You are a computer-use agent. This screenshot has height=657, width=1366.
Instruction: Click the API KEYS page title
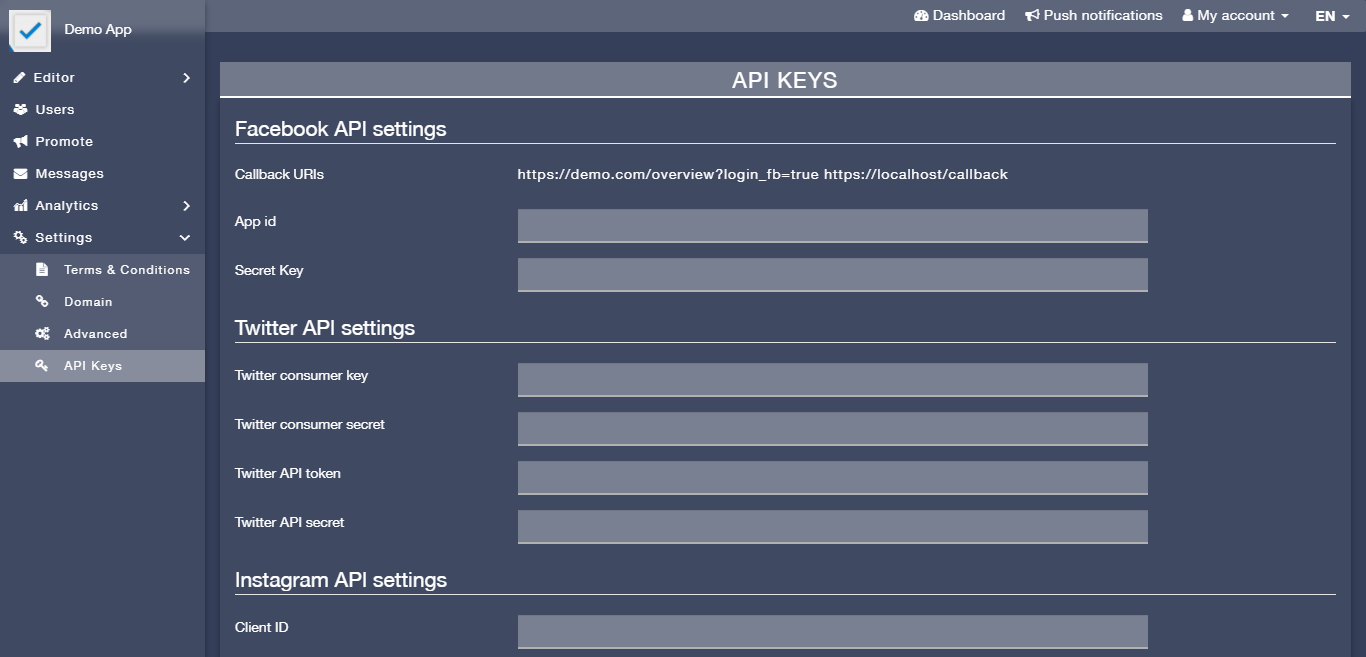pos(785,80)
